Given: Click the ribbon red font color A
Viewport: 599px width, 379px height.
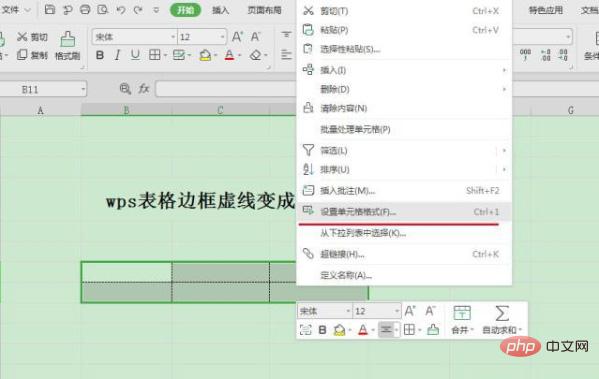Looking at the screenshot, I should tap(229, 55).
